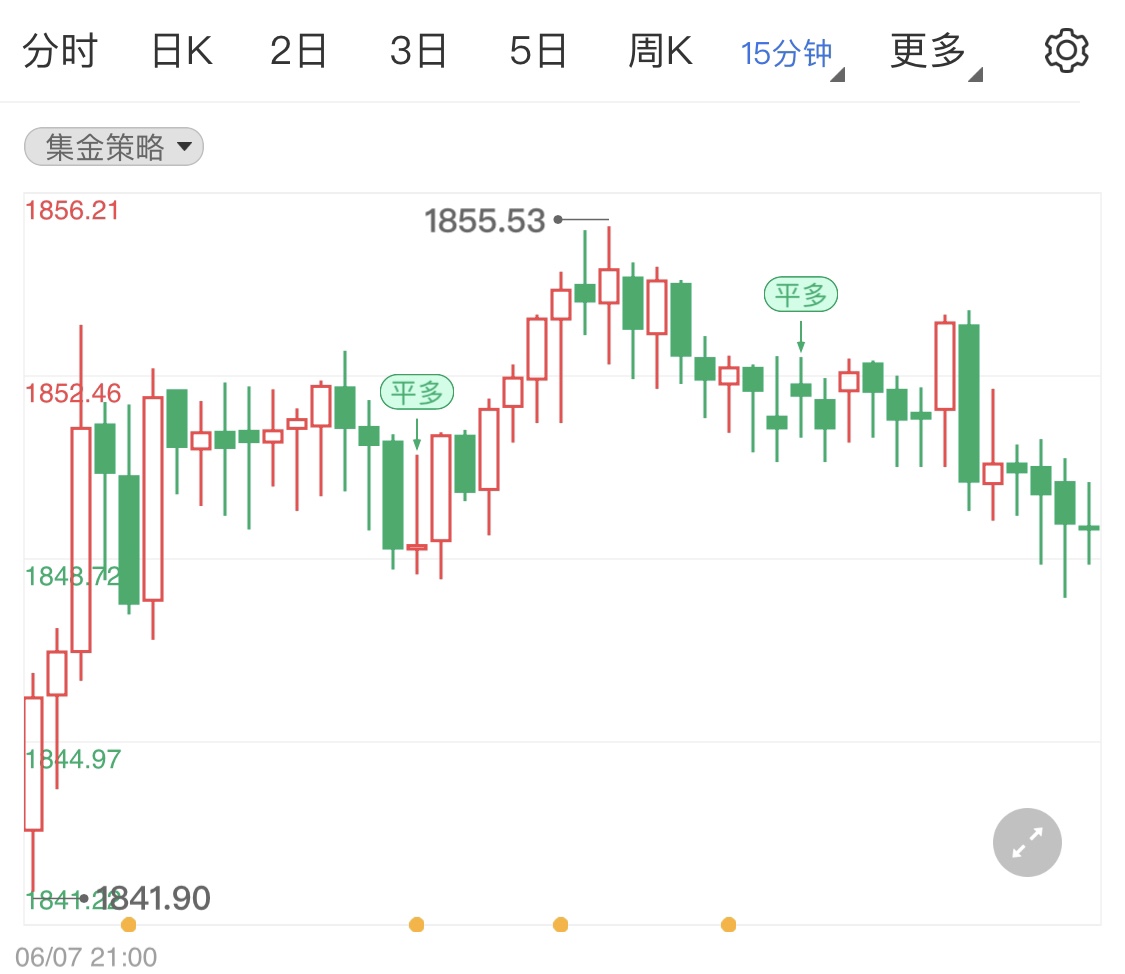Select the 2日 chart tab
This screenshot has width=1125, height=974.
(x=298, y=51)
